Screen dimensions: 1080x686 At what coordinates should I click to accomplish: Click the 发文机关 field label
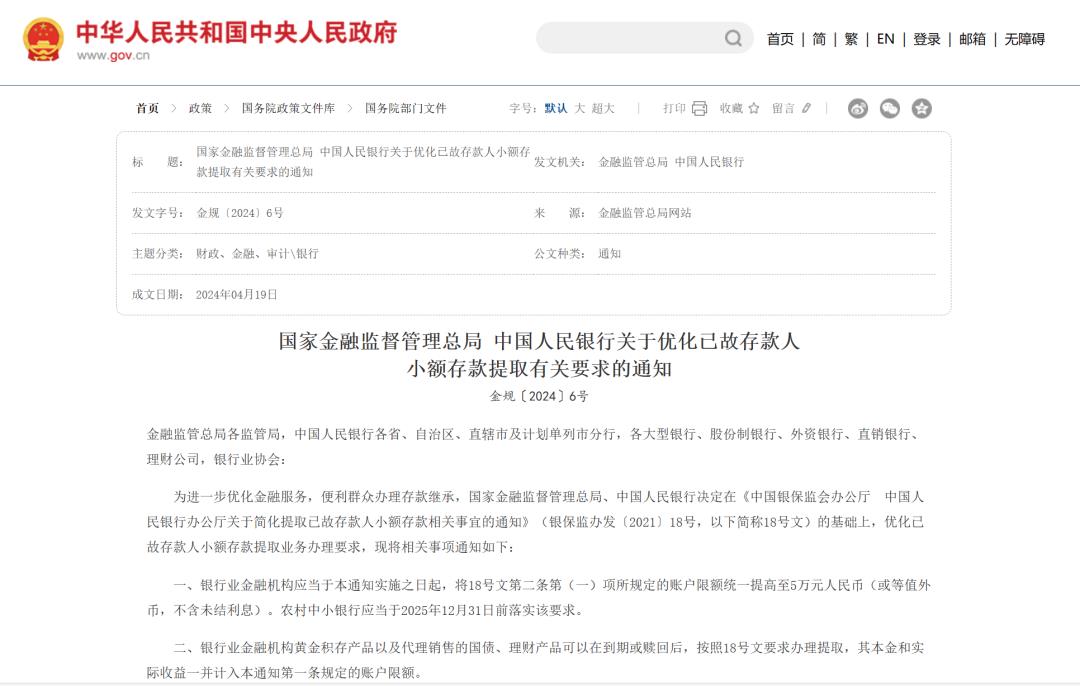560,162
